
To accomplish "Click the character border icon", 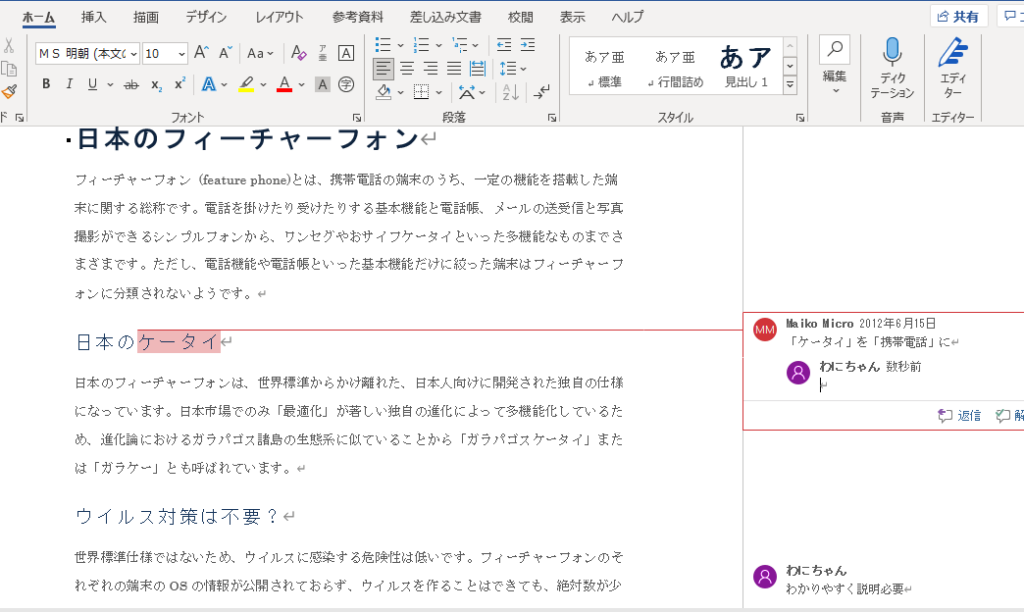I will (346, 53).
